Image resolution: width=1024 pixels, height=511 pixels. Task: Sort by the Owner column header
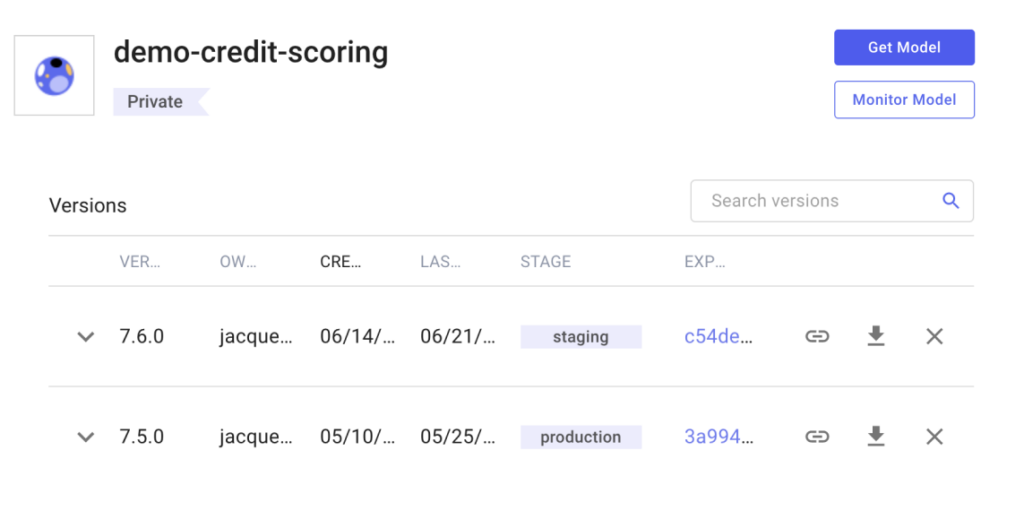click(238, 262)
